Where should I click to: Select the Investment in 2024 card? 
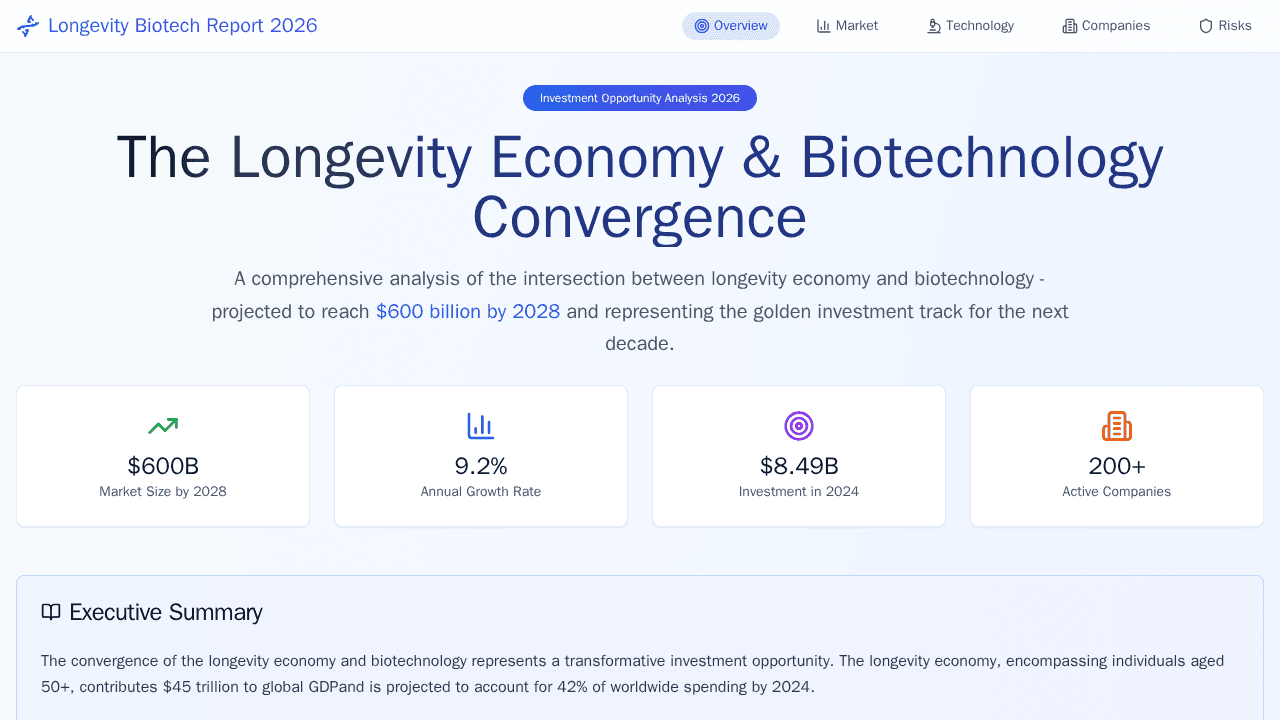click(x=799, y=456)
